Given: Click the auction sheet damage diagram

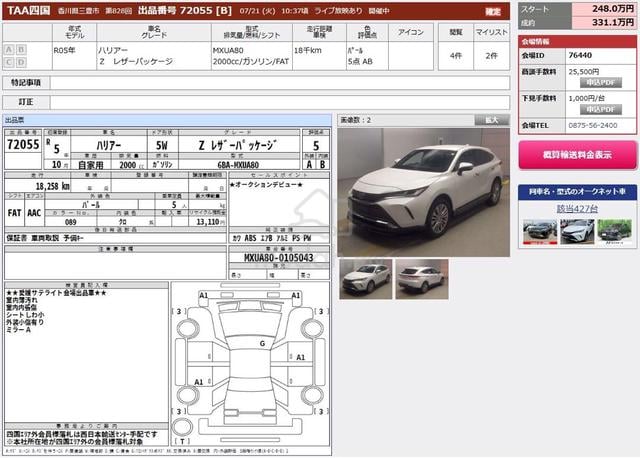Looking at the screenshot, I should point(250,364).
